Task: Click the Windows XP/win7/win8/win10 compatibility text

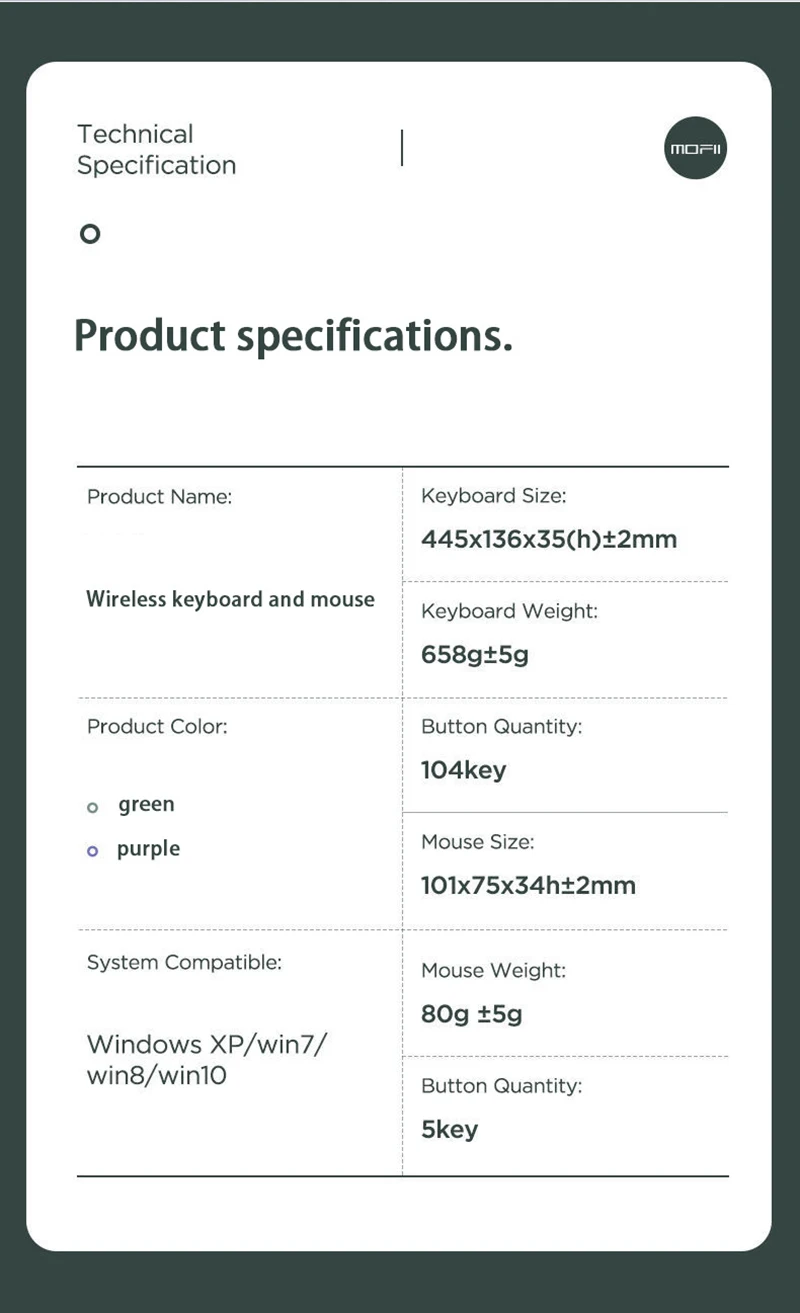Action: [207, 1060]
